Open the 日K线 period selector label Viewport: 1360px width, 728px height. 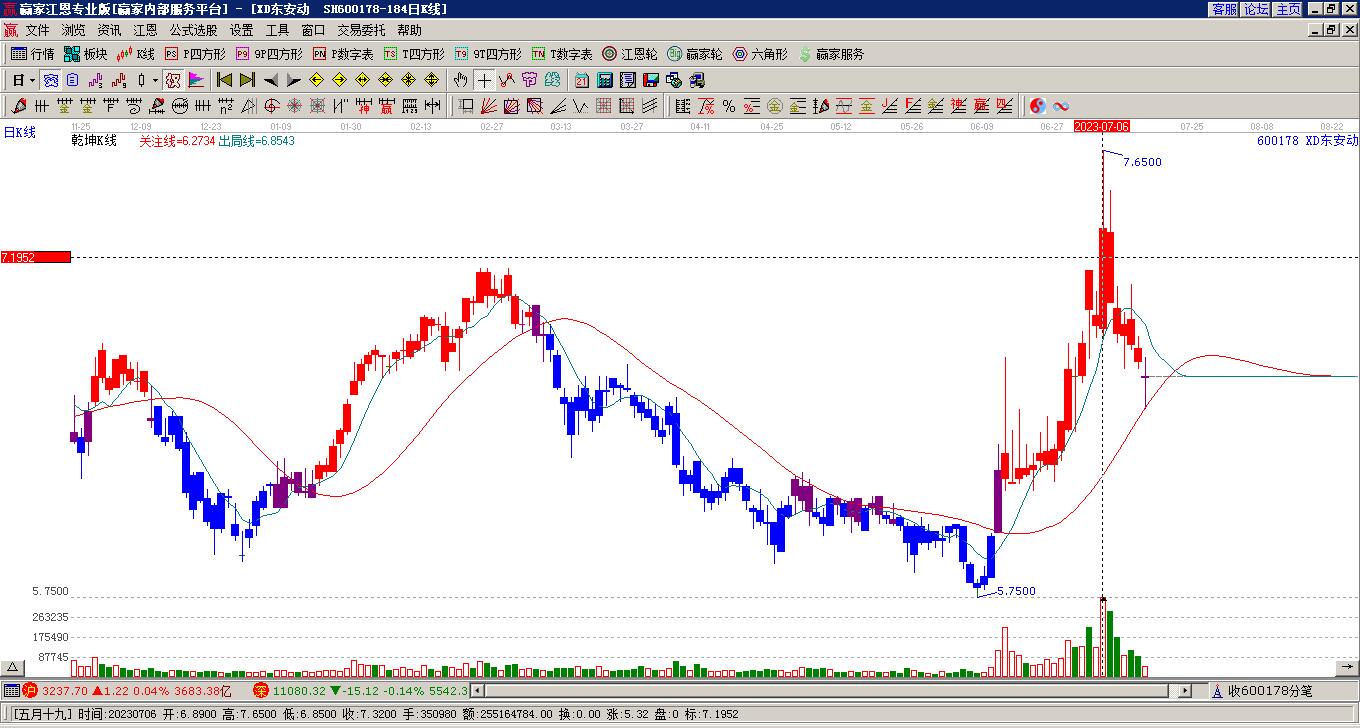[x=19, y=132]
